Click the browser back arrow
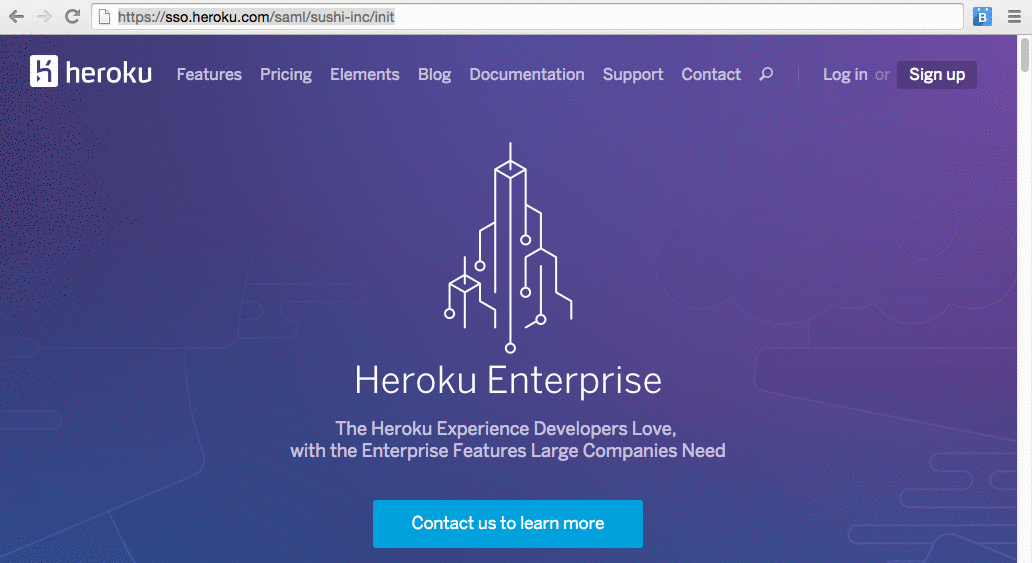Screen dimensions: 1032x563 click(x=17, y=16)
